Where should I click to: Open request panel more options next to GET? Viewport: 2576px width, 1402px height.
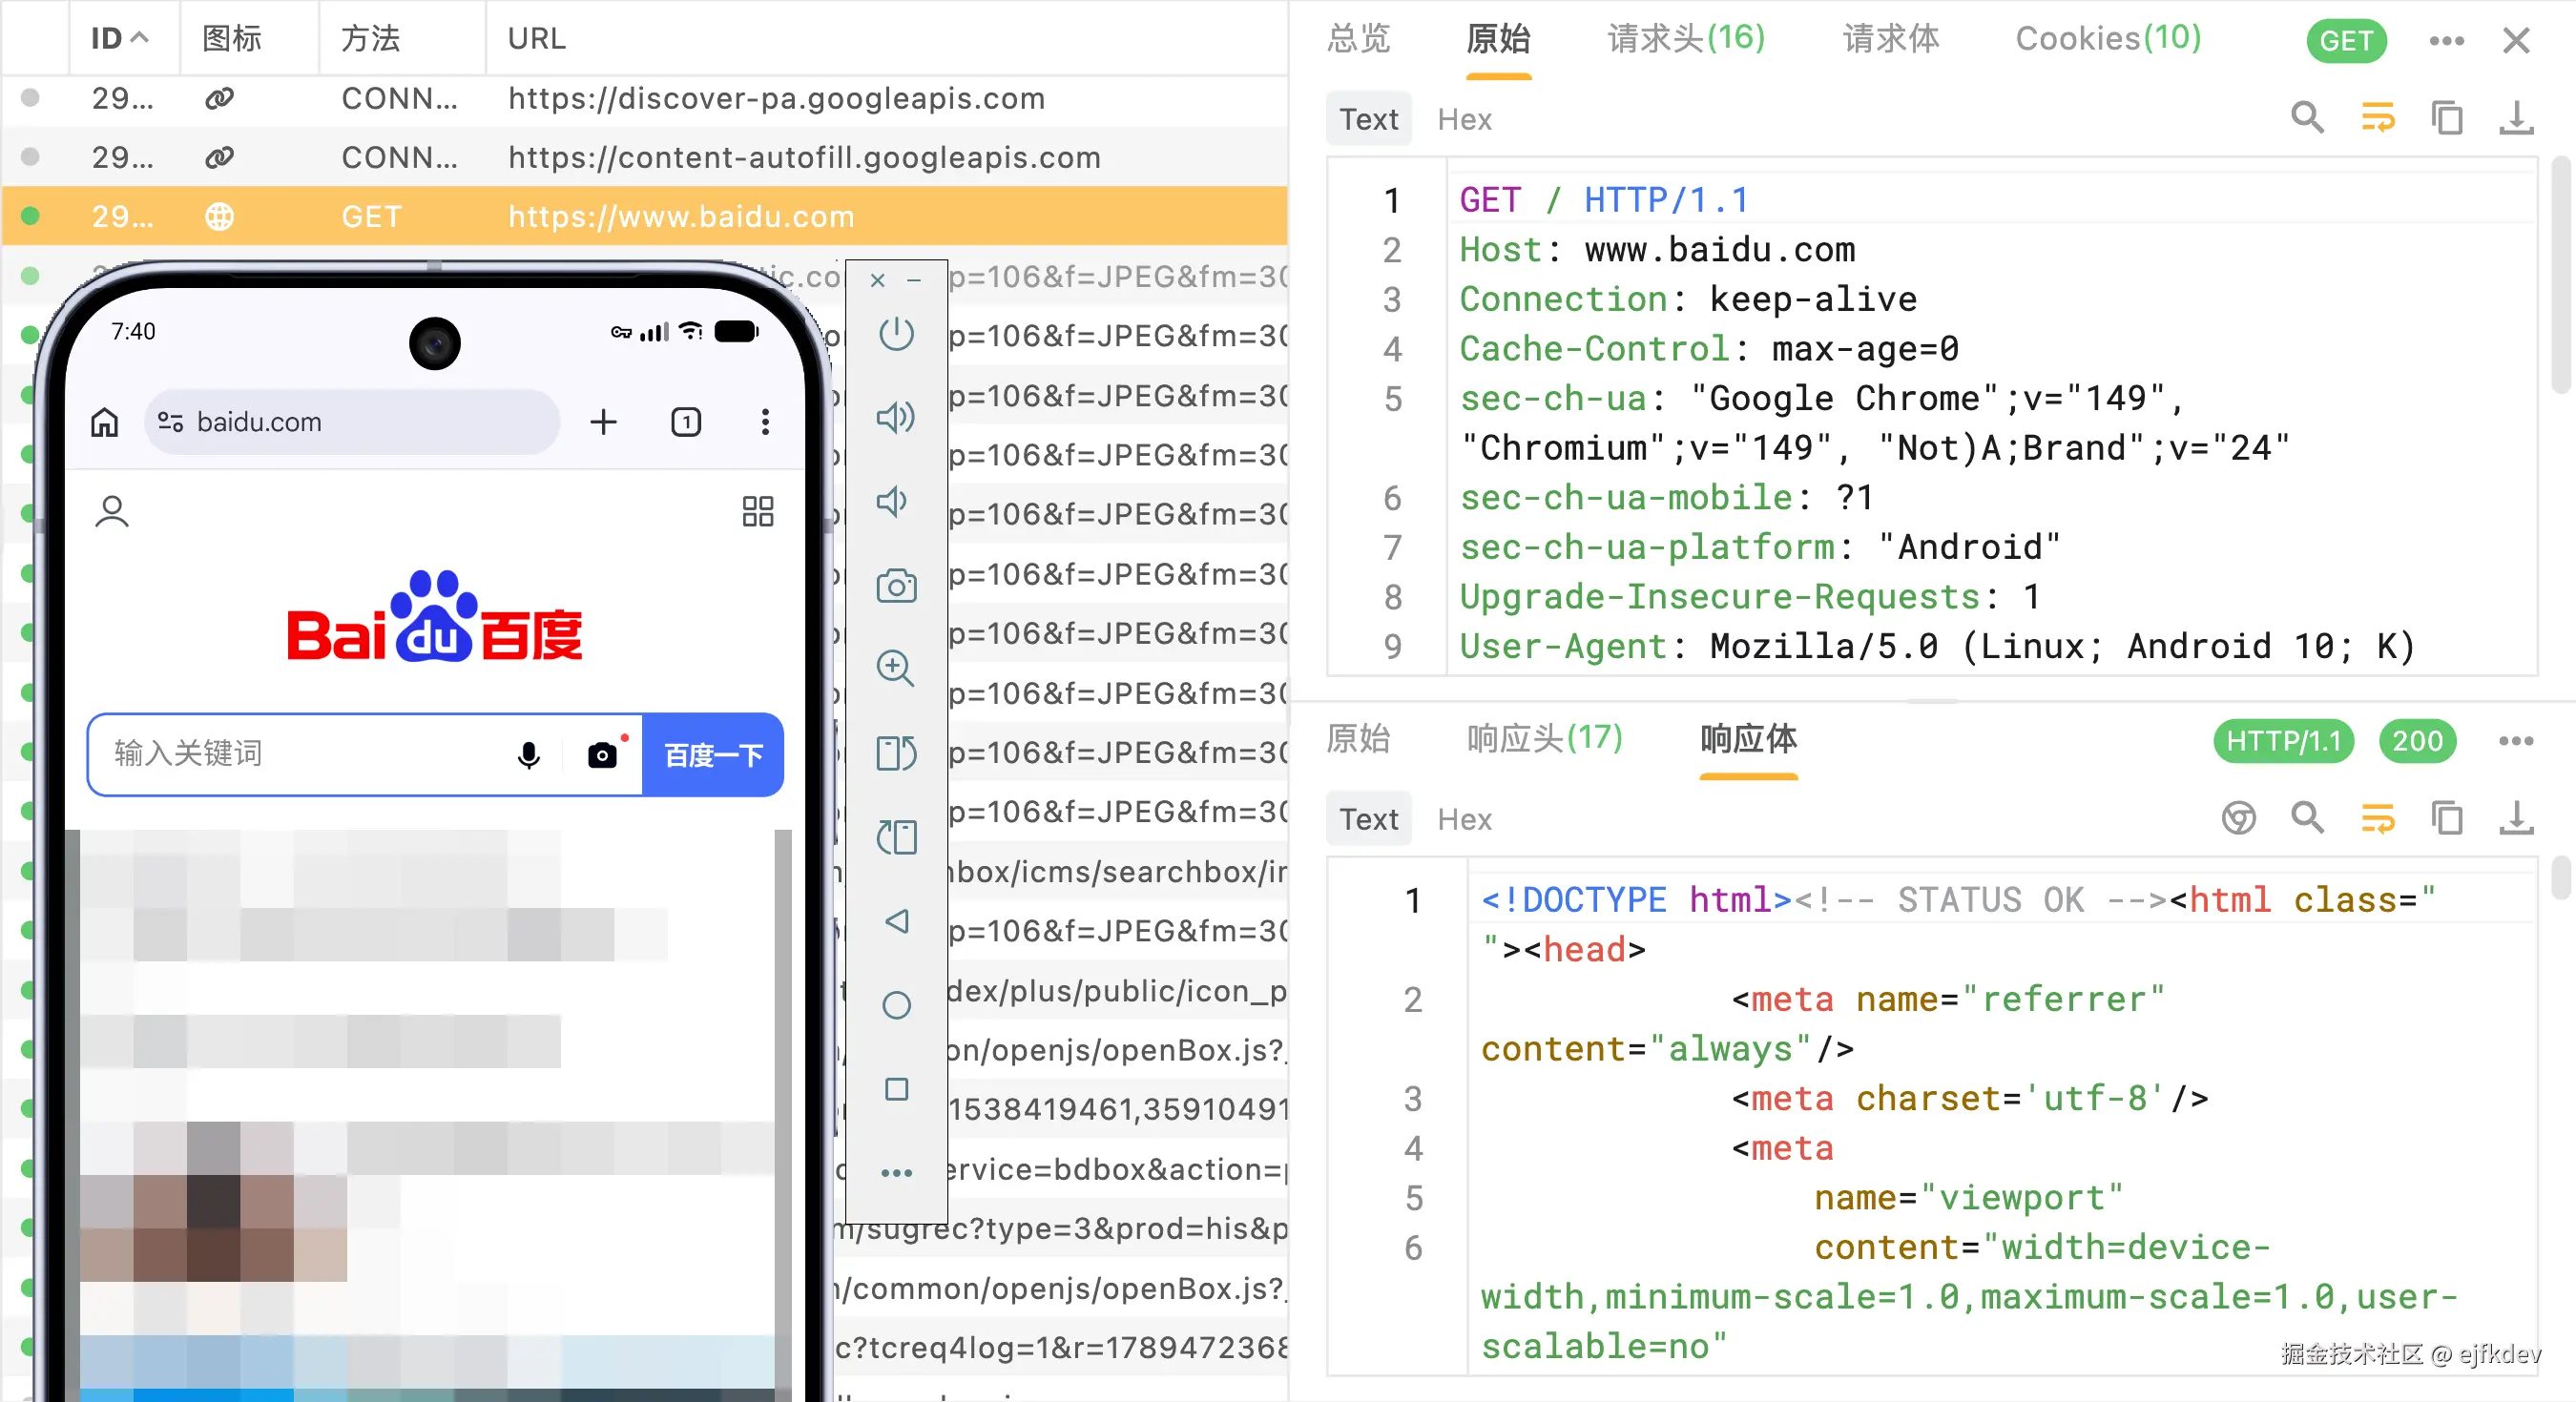pyautogui.click(x=2446, y=40)
